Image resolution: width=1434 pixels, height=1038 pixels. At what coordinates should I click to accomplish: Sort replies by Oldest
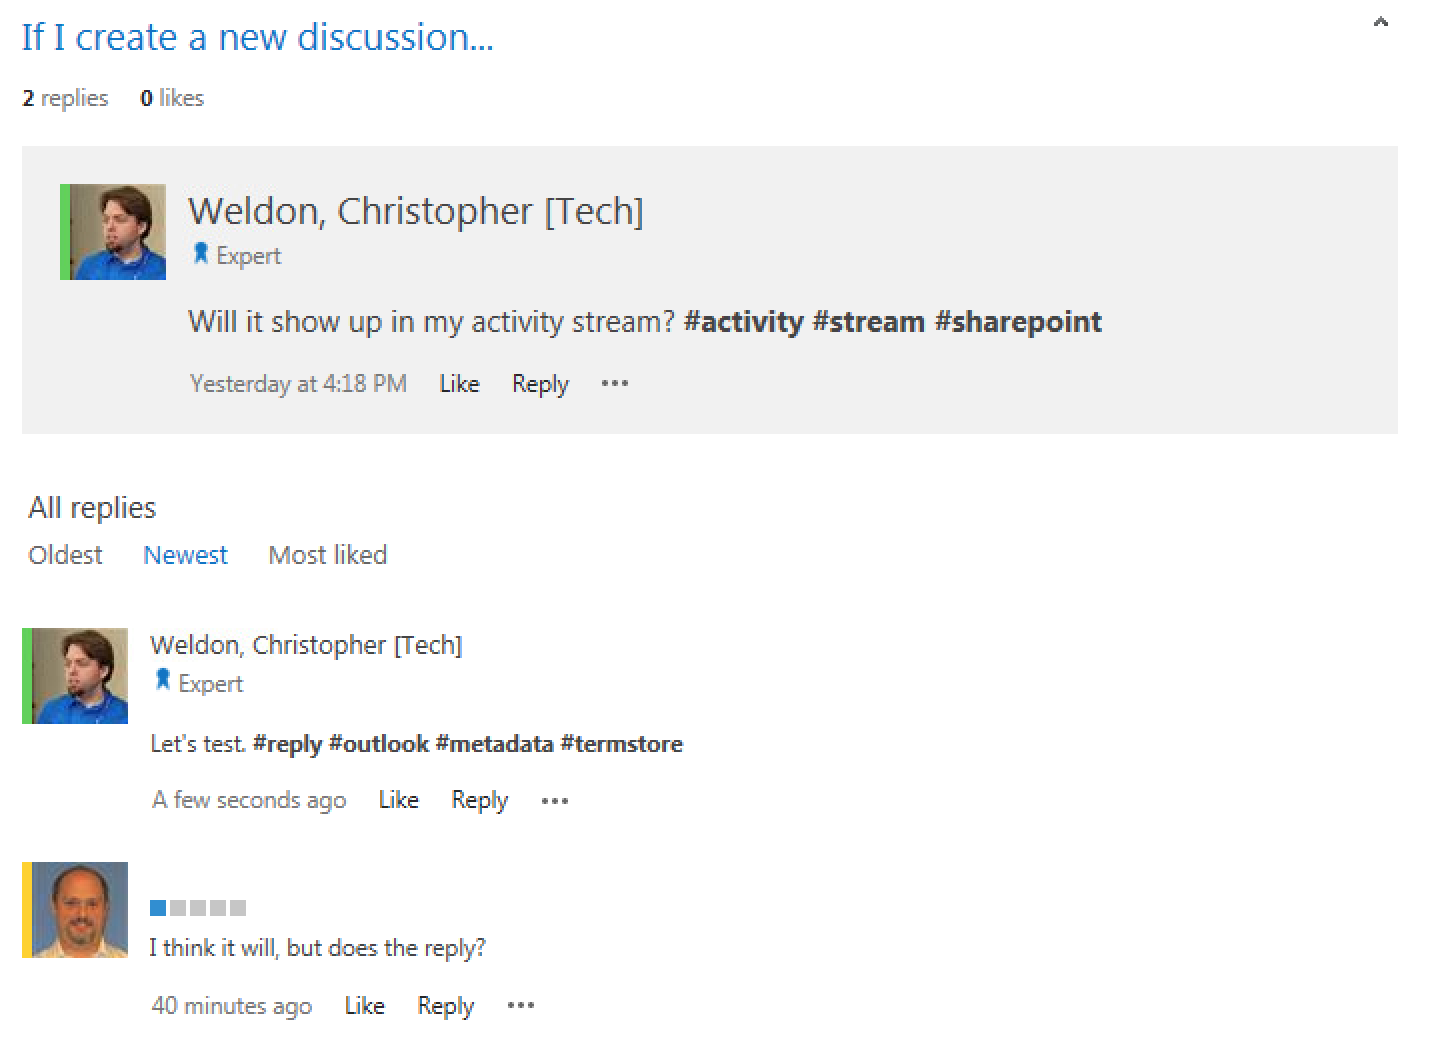tap(65, 555)
